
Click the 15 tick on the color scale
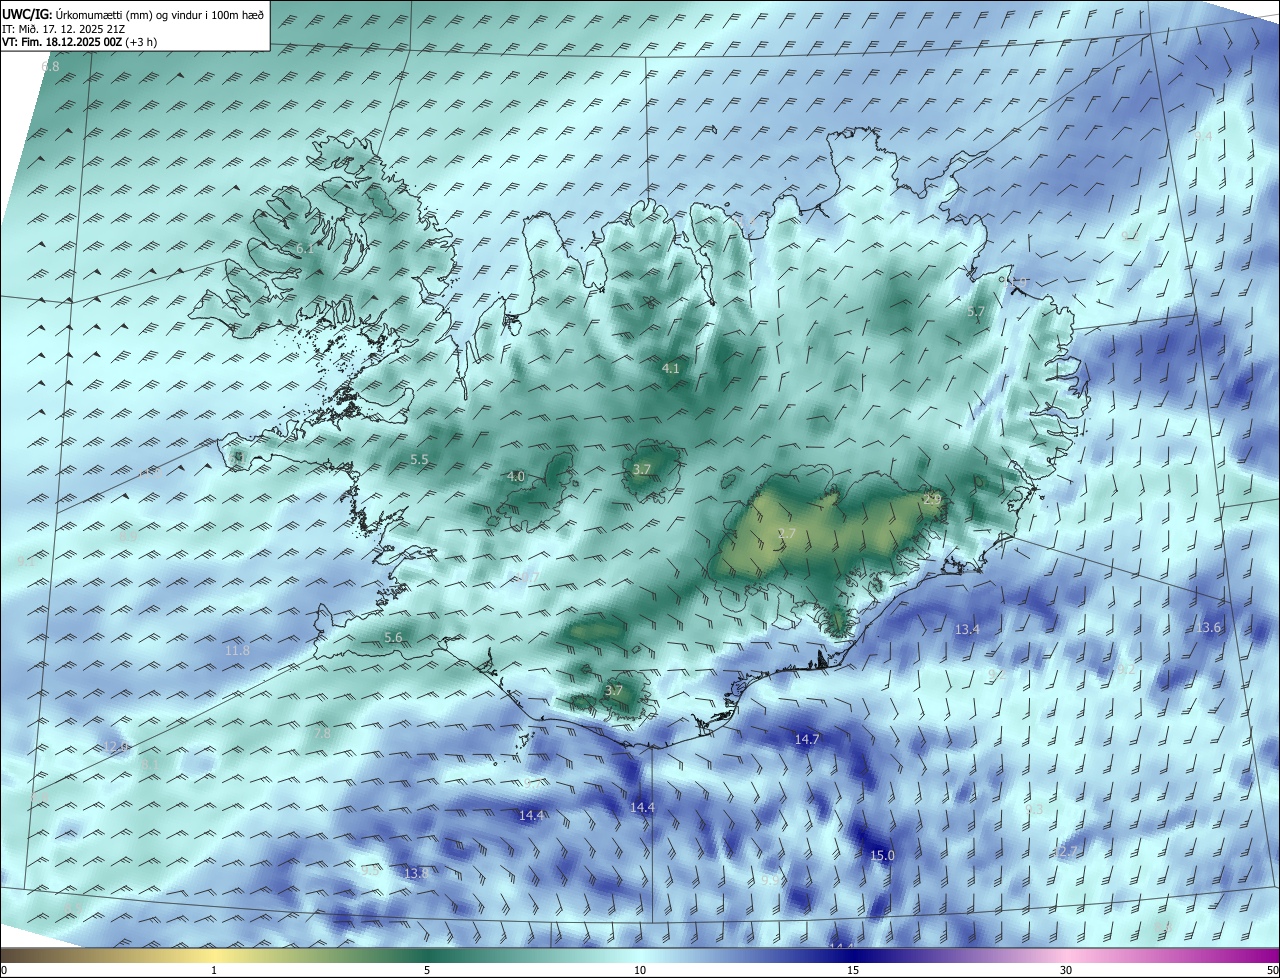(x=853, y=970)
